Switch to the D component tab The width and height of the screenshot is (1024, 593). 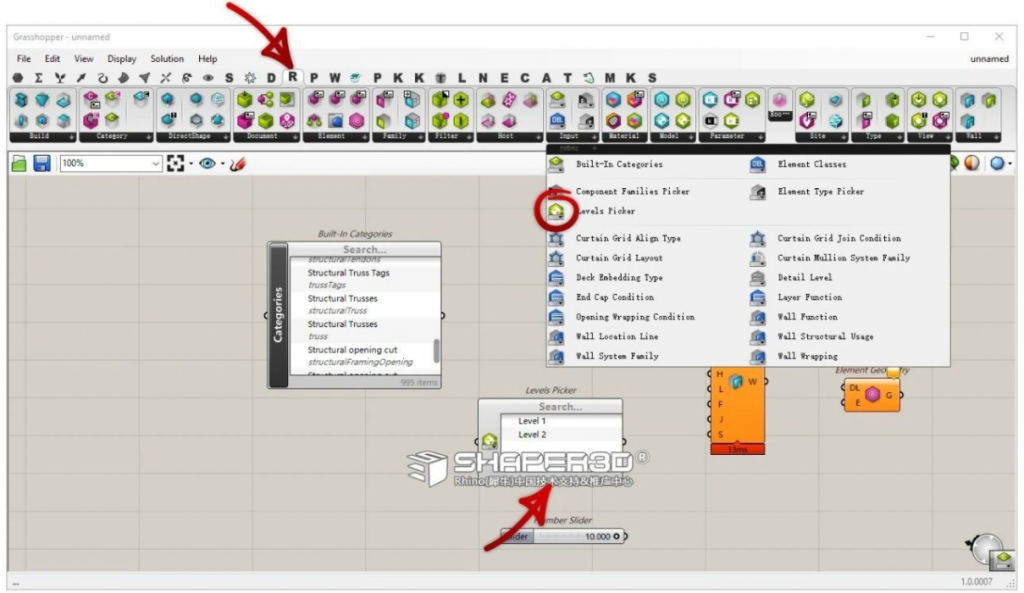click(271, 78)
